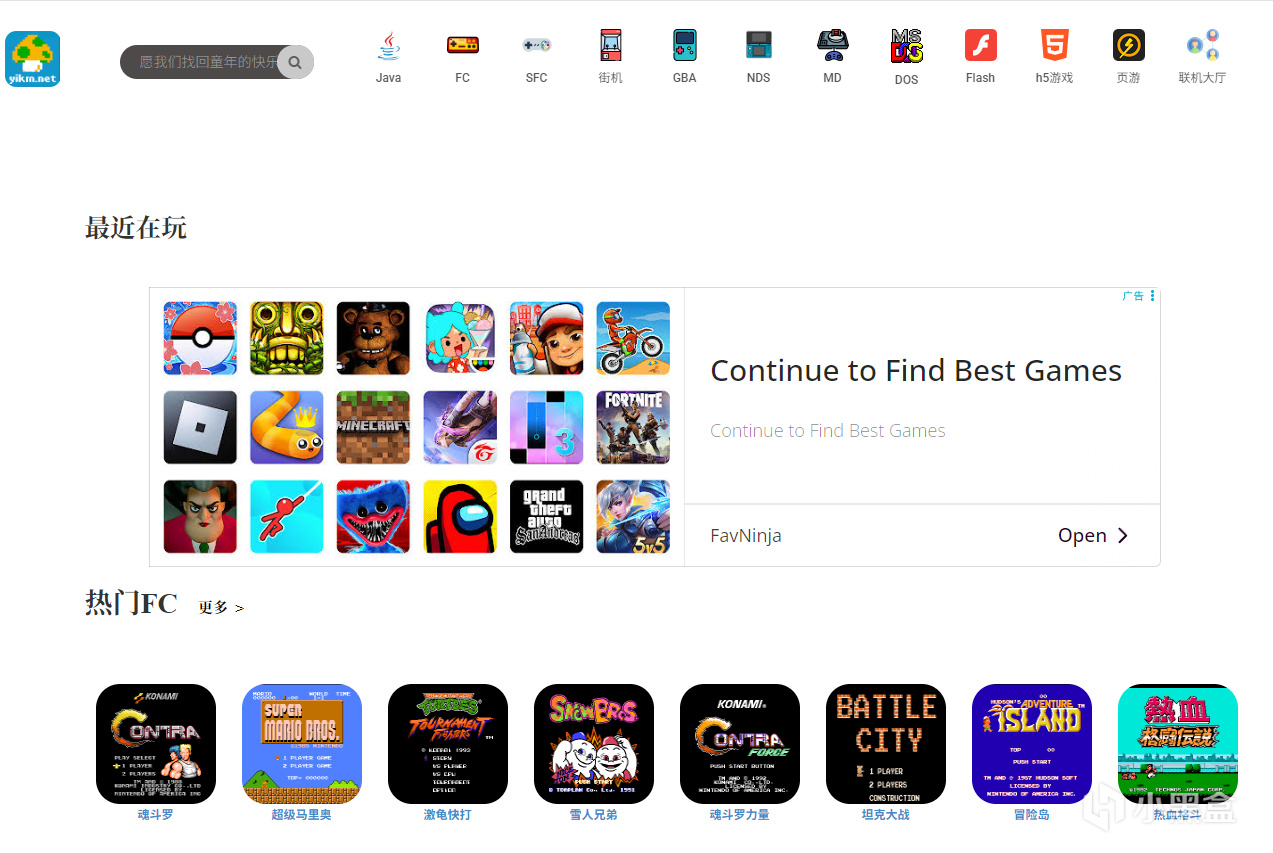
Task: Select the MS-DOS games category
Action: [907, 46]
